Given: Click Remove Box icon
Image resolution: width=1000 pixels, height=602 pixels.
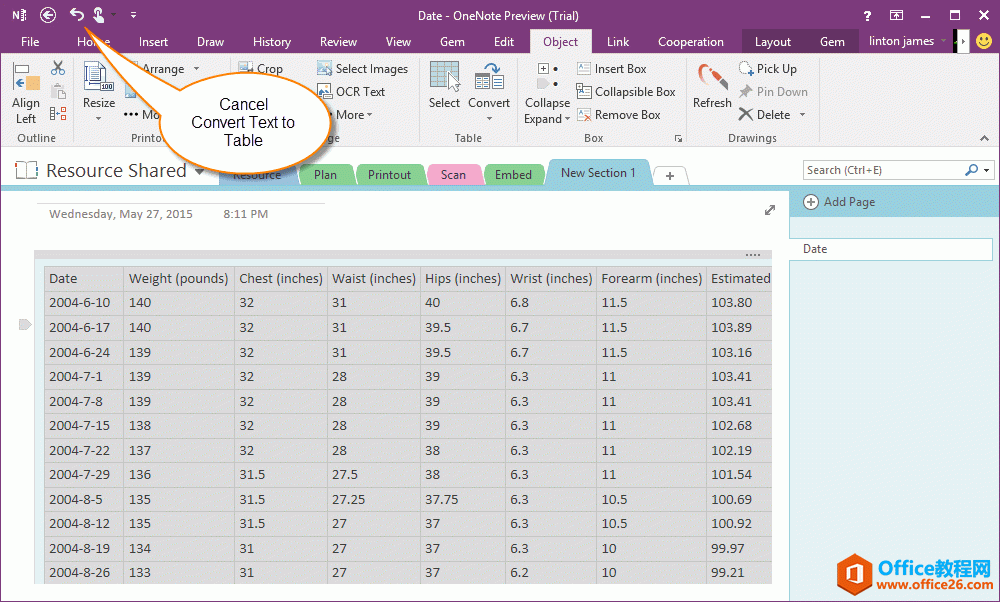Looking at the screenshot, I should [x=618, y=115].
